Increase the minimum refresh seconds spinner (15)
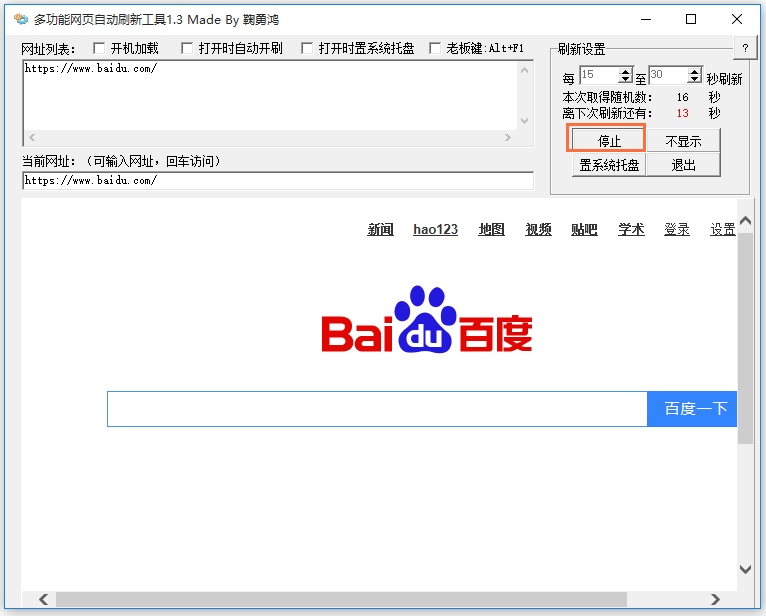The height and width of the screenshot is (616, 766). pos(625,72)
